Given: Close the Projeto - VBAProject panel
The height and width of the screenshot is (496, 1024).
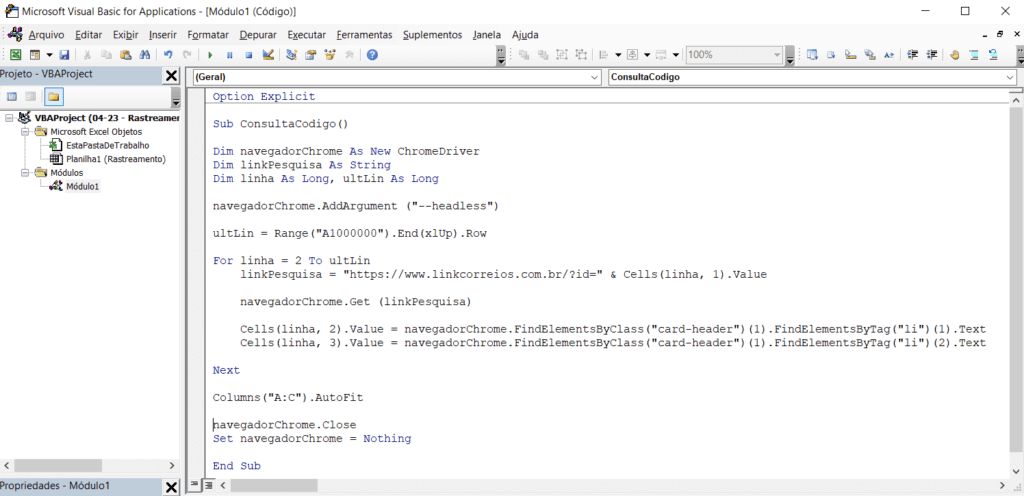Looking at the screenshot, I should point(171,76).
